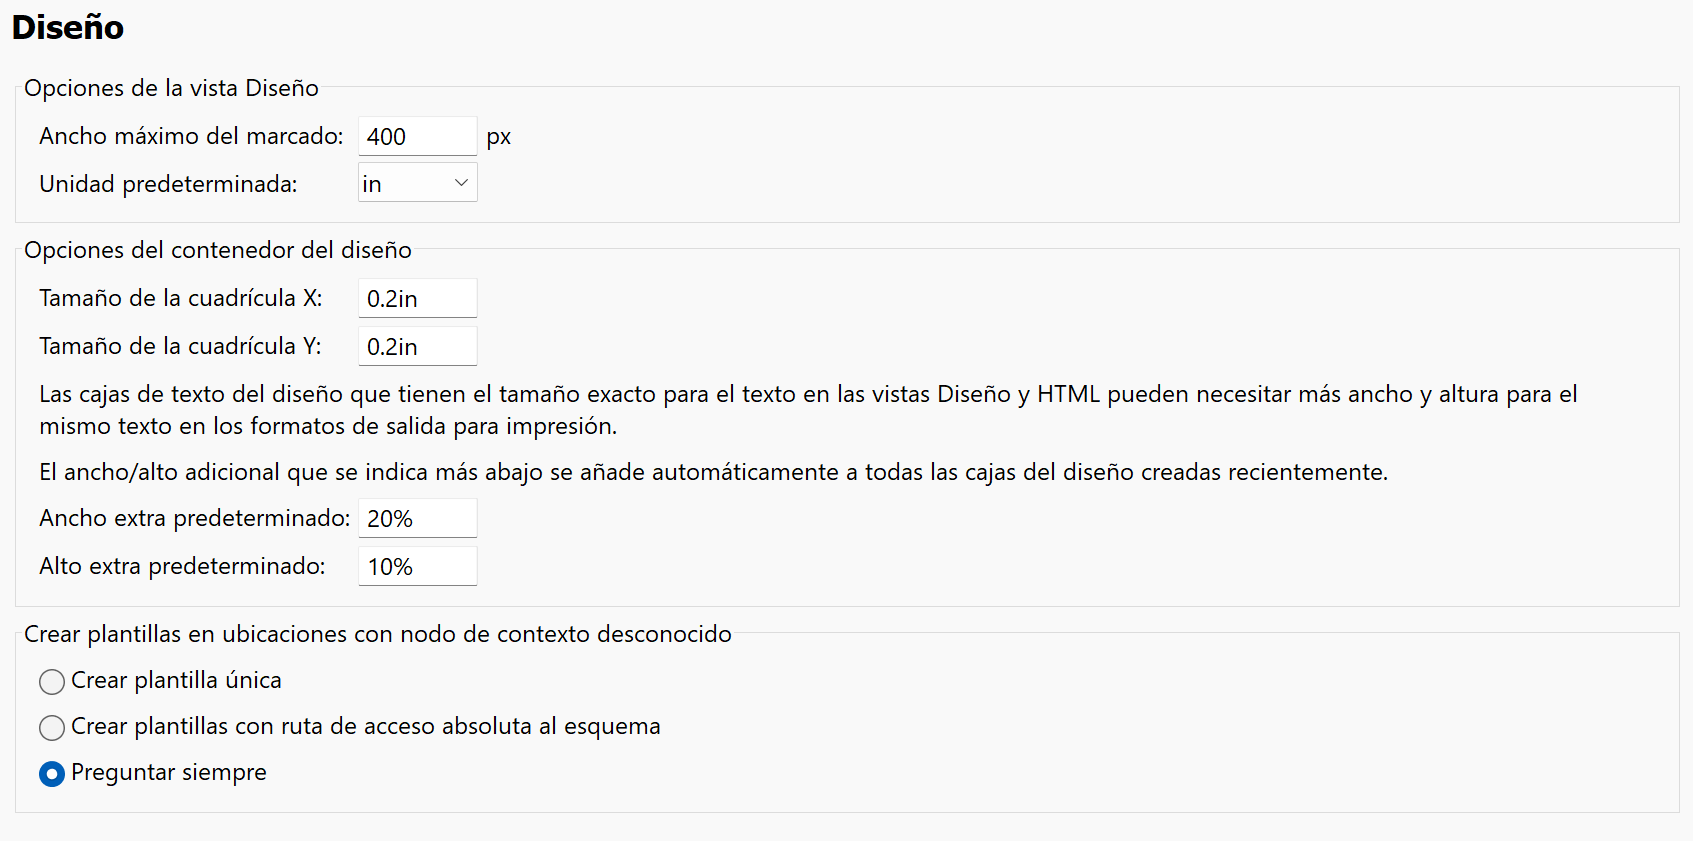The image size is (1693, 841).
Task: Click the 'px' unit label
Action: tap(499, 137)
